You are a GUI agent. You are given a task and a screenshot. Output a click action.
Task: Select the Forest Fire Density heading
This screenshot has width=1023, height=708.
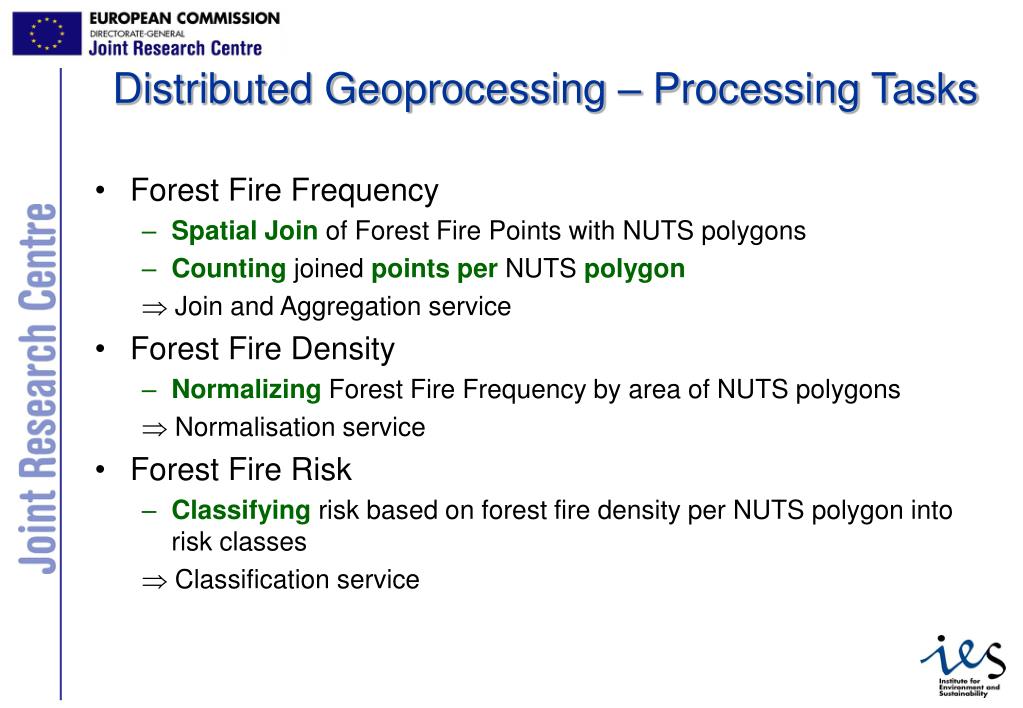[x=262, y=349]
